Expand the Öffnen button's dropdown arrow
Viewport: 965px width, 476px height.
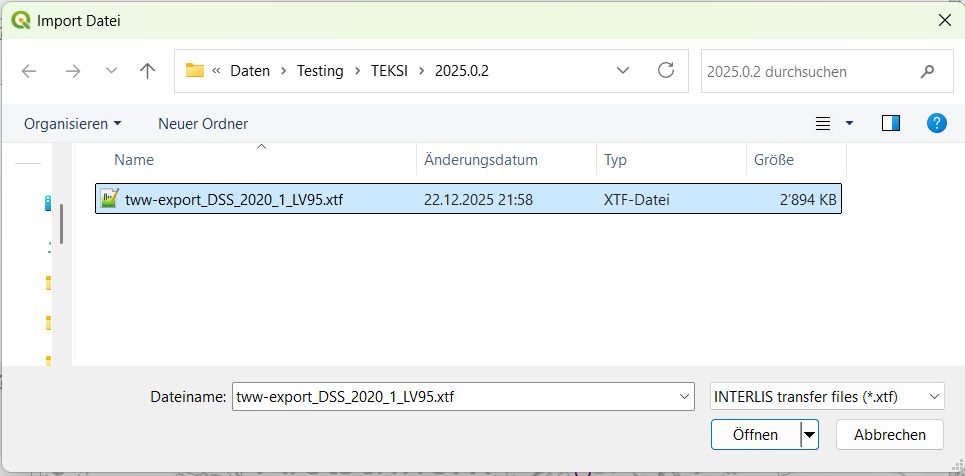809,435
